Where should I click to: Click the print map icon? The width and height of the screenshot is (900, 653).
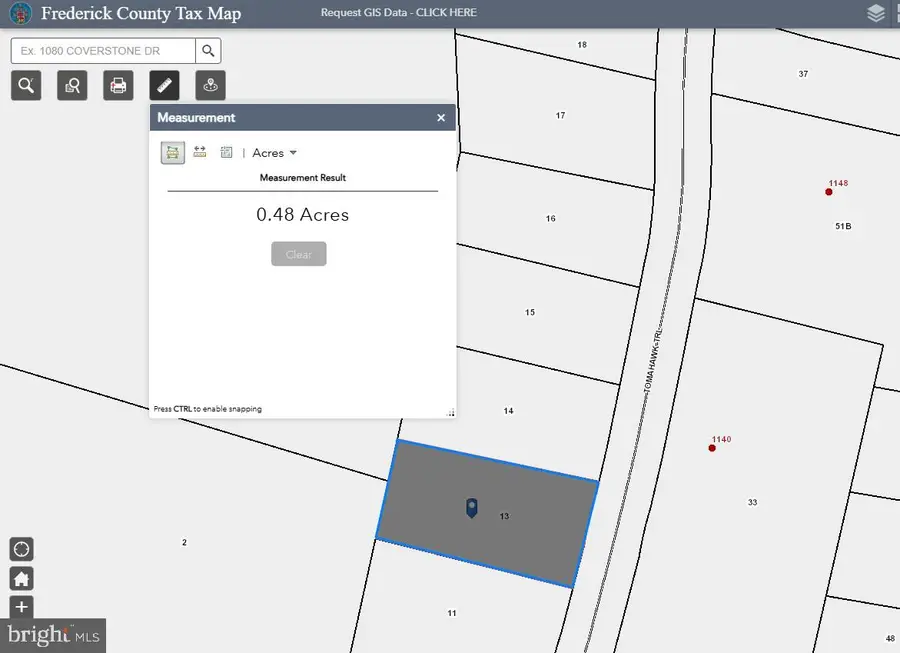tap(118, 85)
